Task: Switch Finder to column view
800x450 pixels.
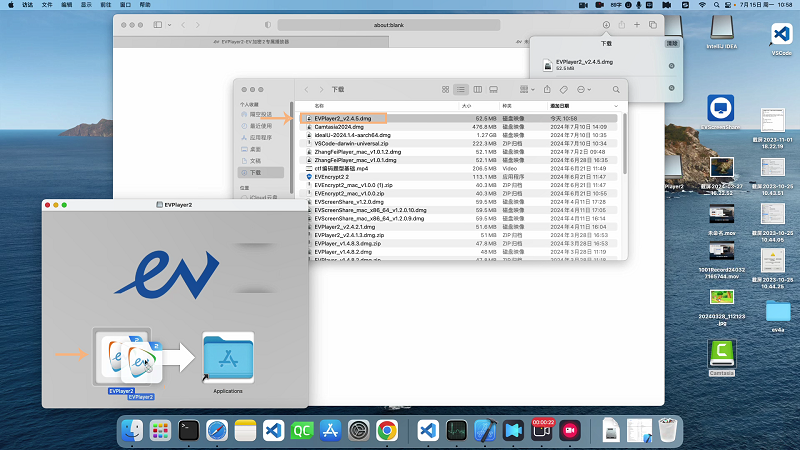Action: click(478, 89)
